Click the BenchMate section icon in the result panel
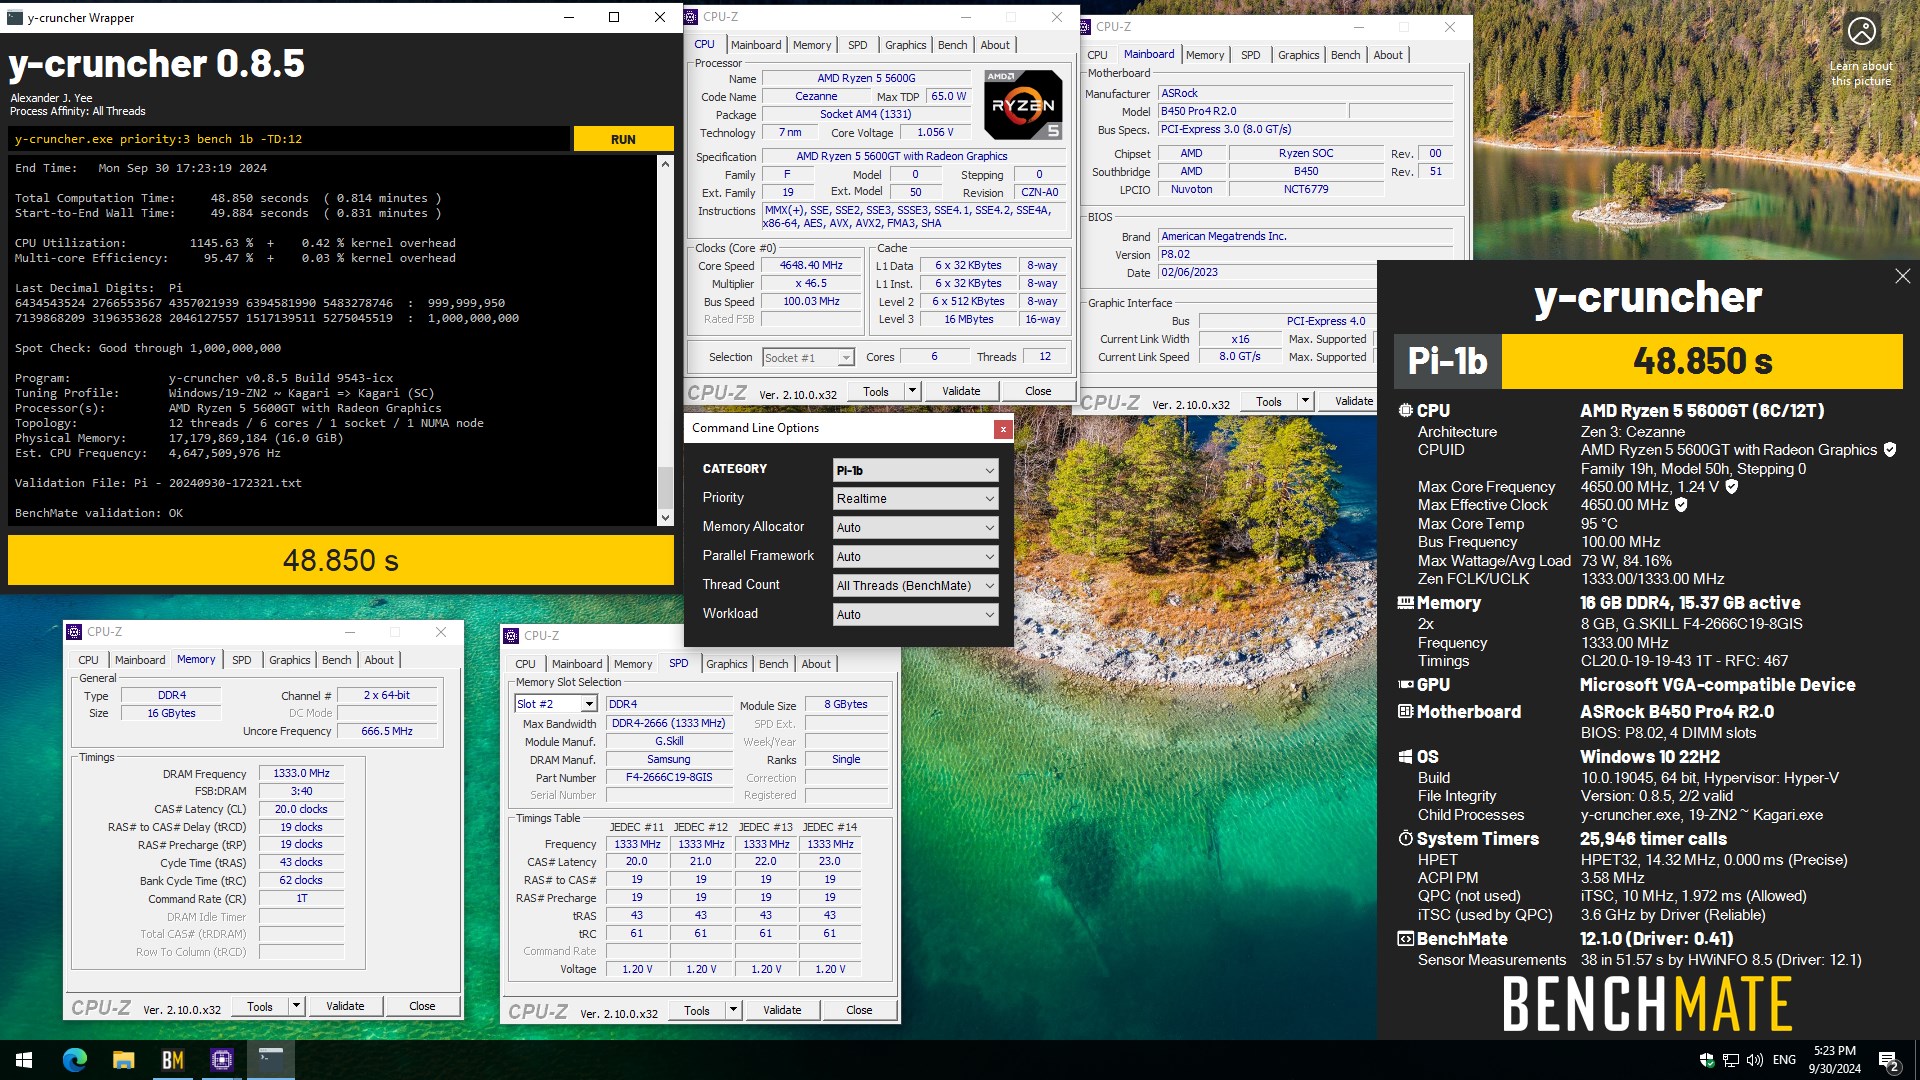 1405,939
